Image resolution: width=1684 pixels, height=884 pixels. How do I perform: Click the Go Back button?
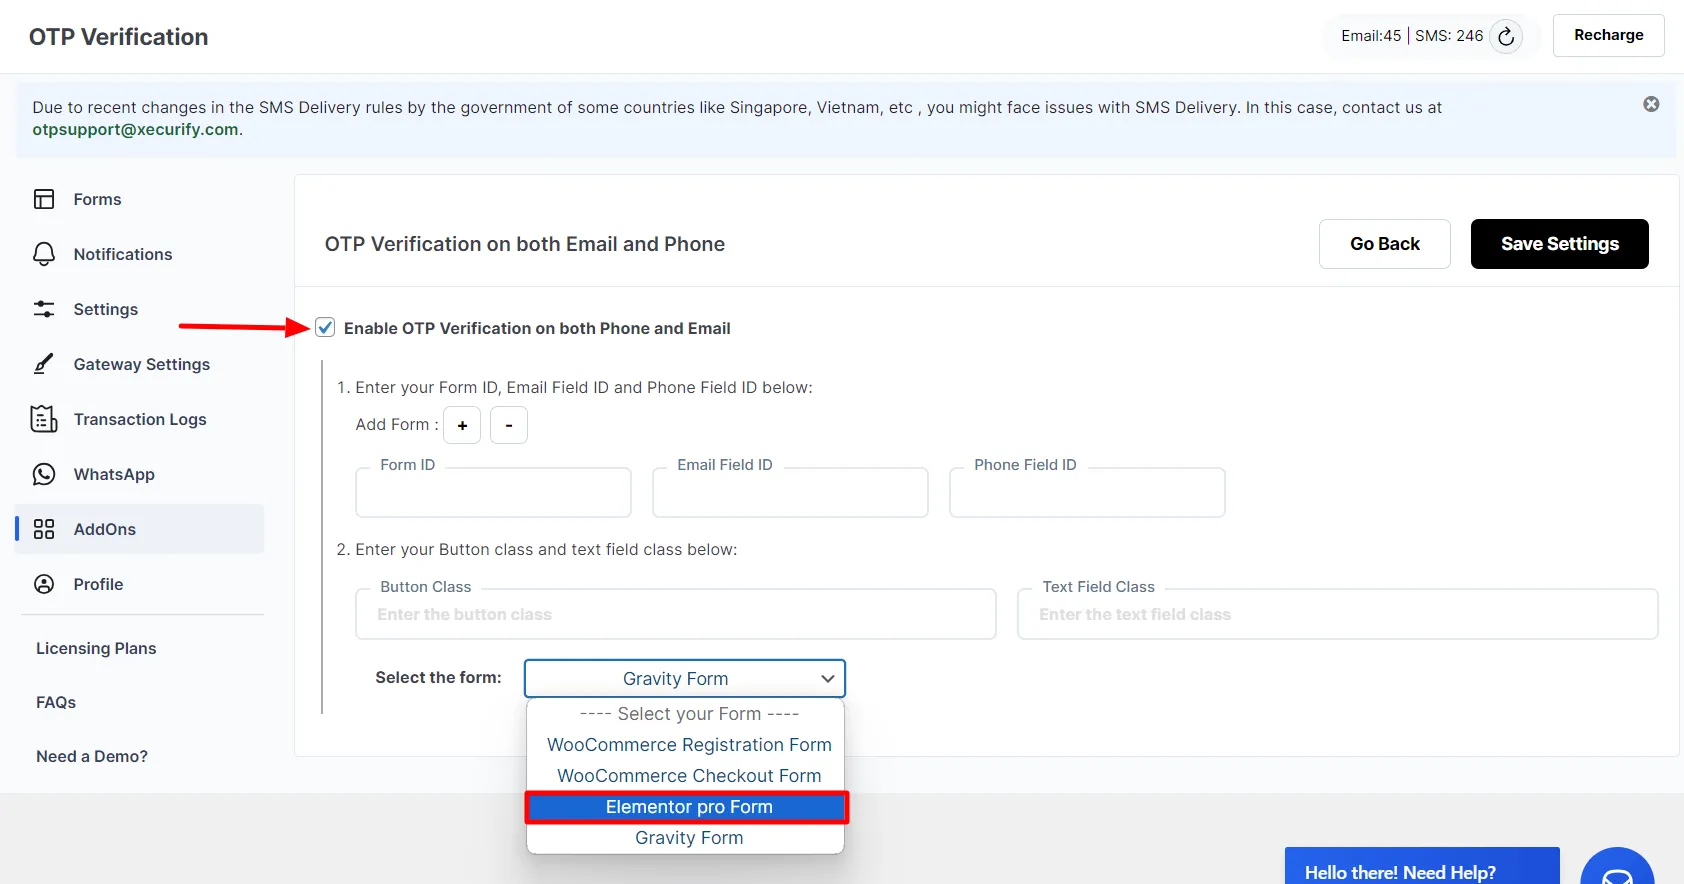point(1384,244)
